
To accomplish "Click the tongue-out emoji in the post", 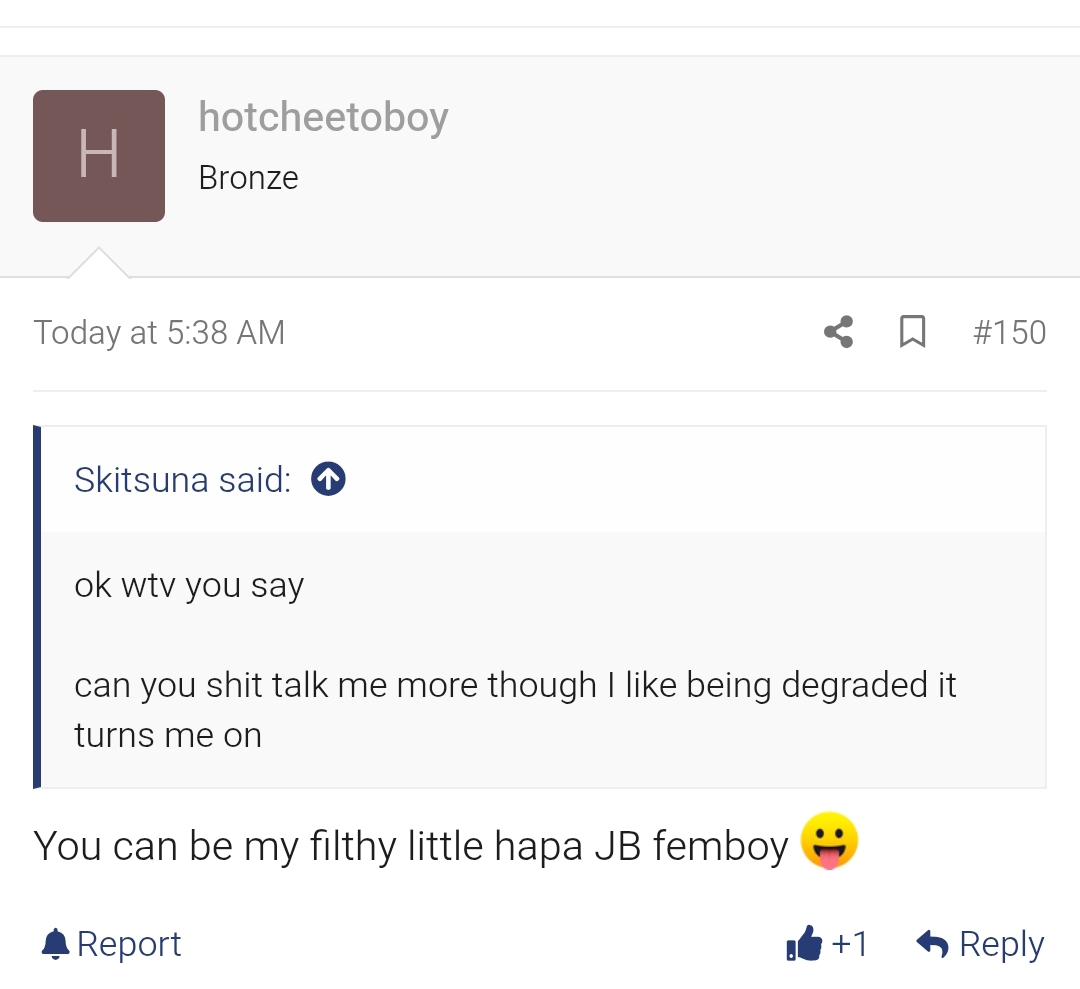I will tap(830, 842).
